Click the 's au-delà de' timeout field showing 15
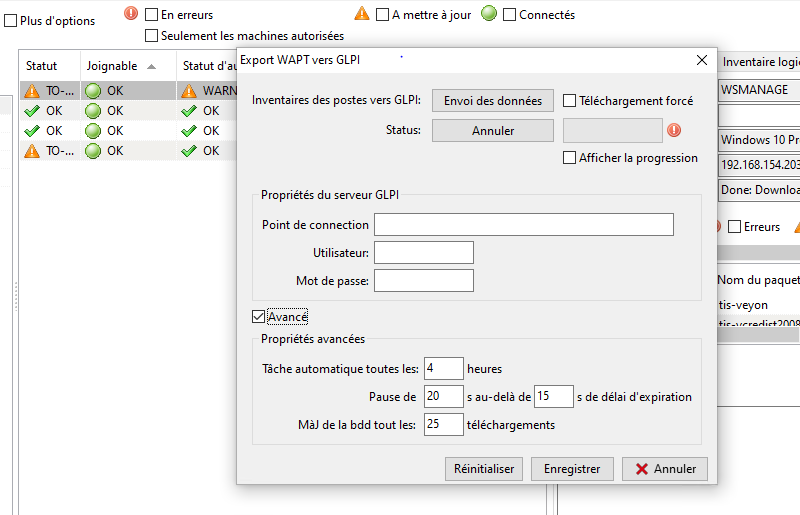This screenshot has width=800, height=515. coord(554,397)
